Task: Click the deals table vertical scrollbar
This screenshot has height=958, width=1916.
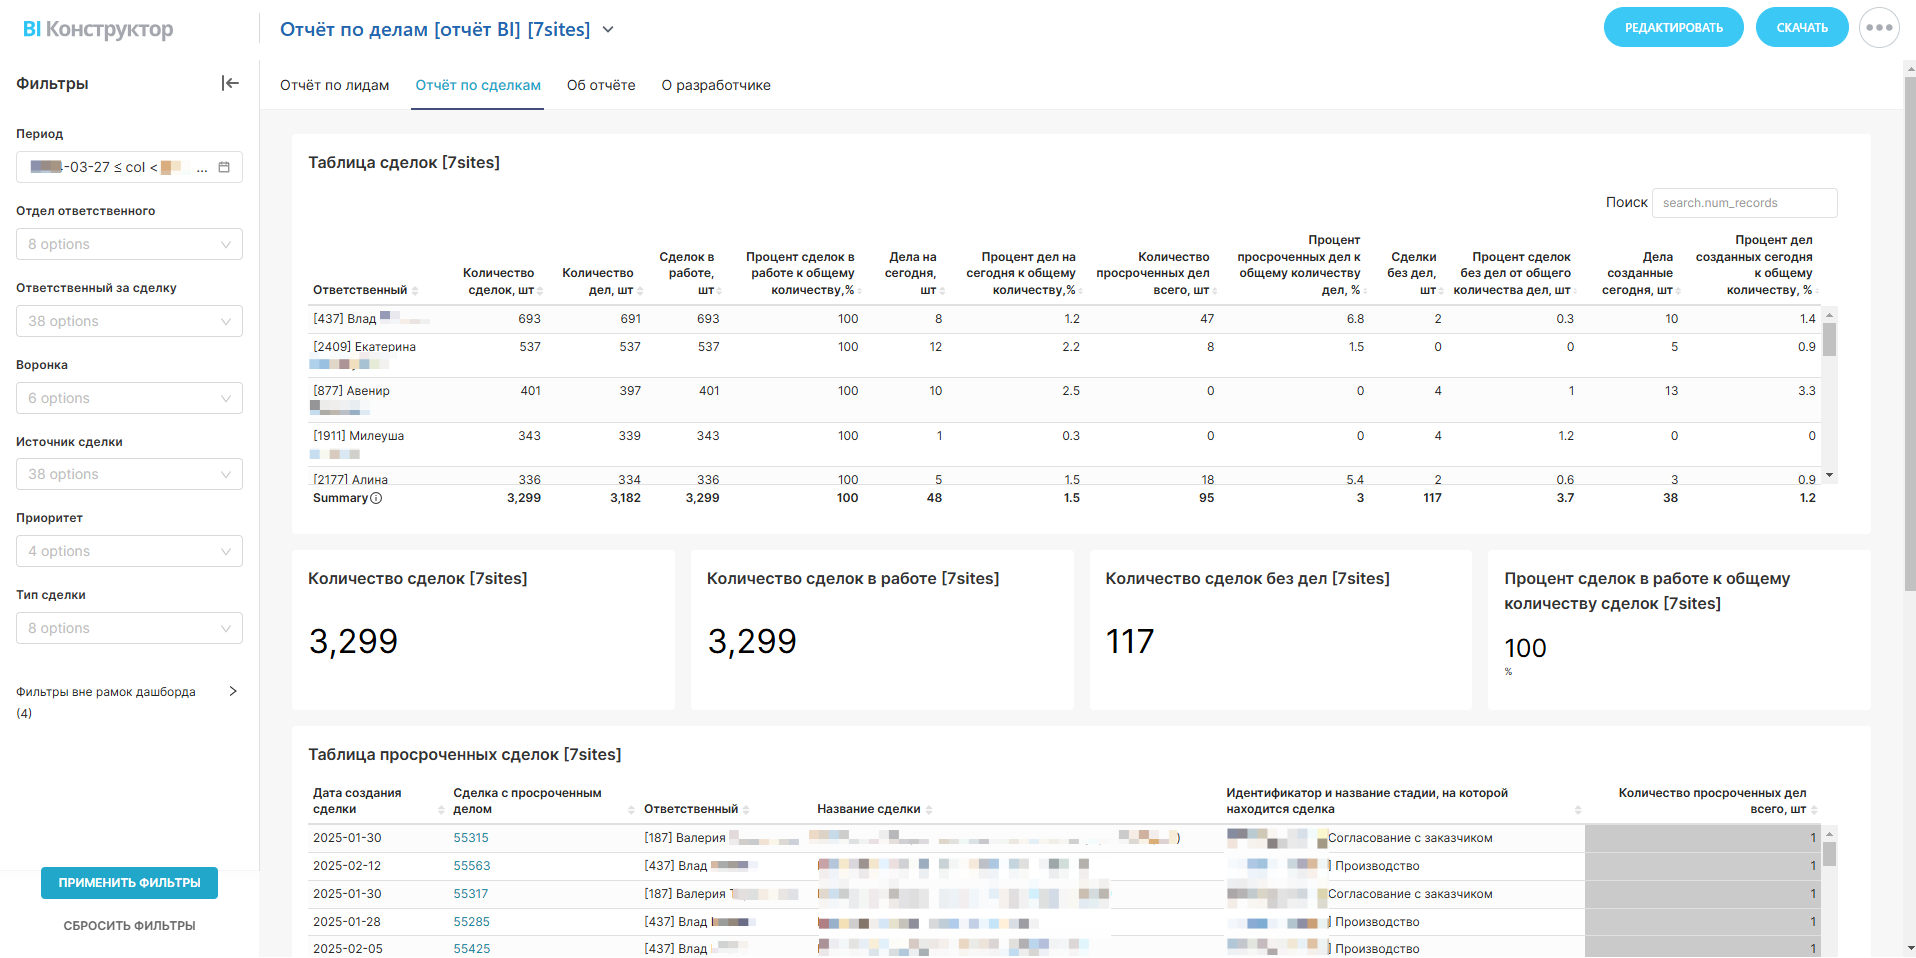Action: pos(1829,340)
